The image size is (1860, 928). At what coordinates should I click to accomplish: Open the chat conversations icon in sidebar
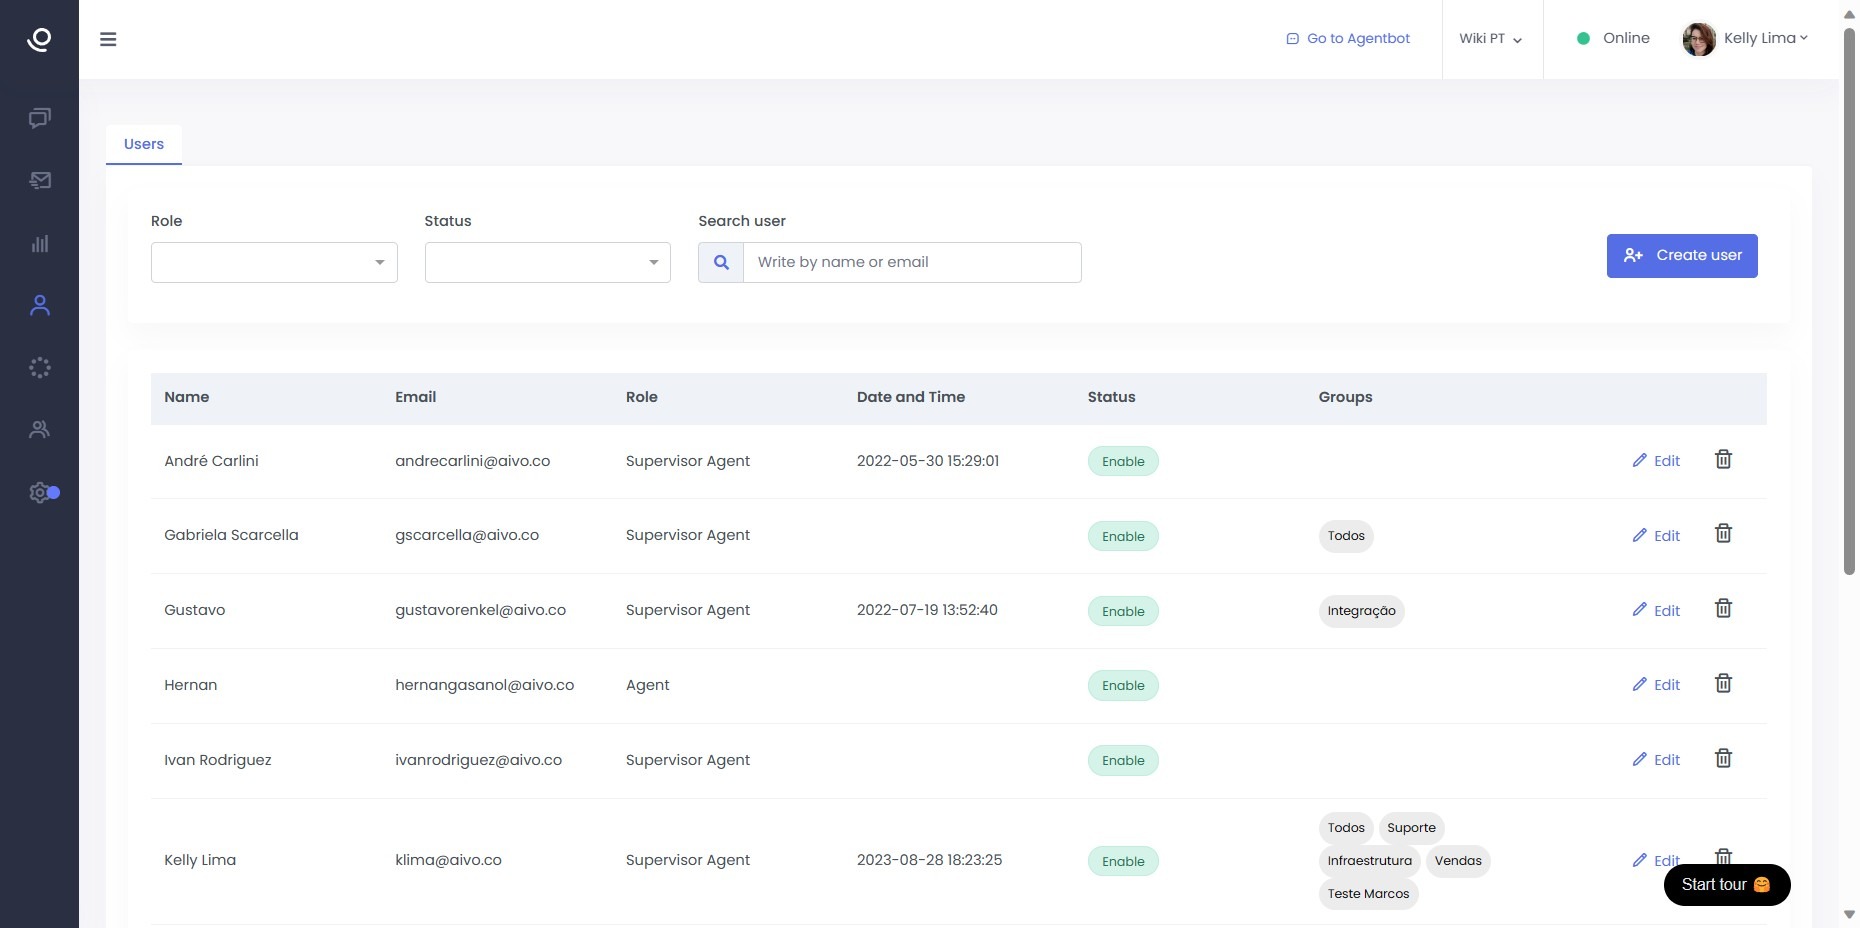pos(40,118)
